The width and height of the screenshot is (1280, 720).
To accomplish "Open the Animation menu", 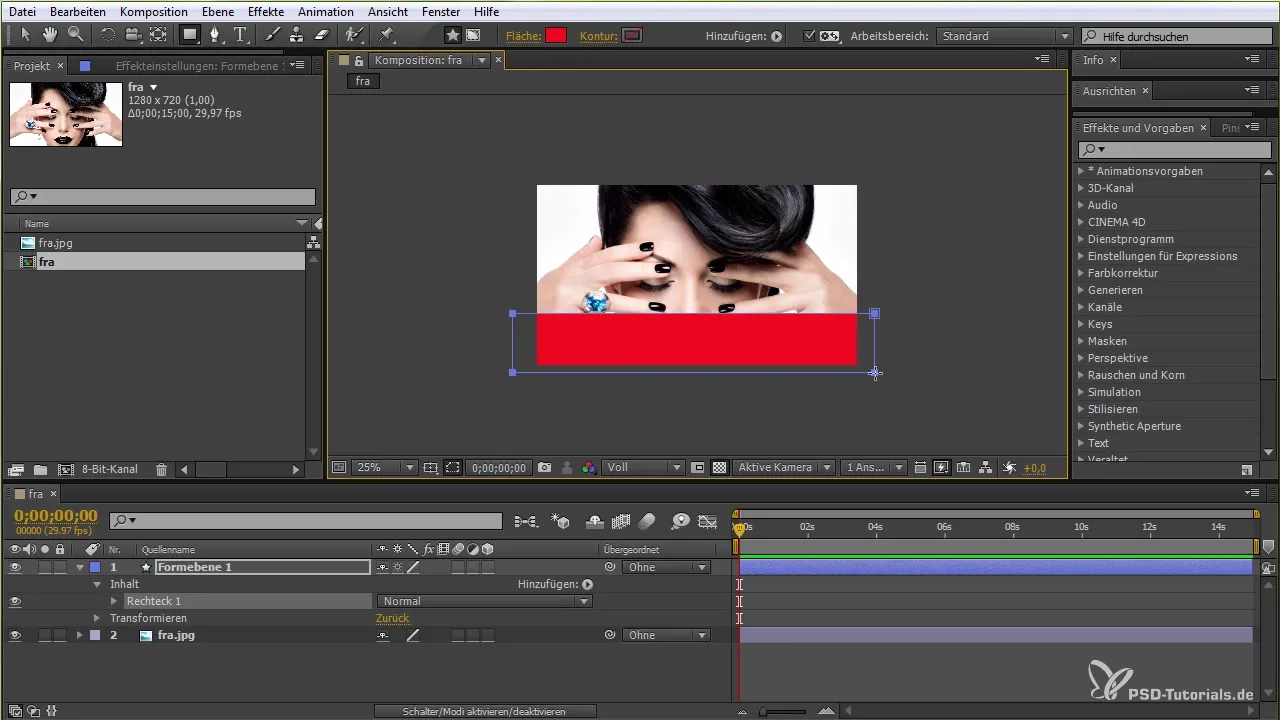I will (x=325, y=11).
